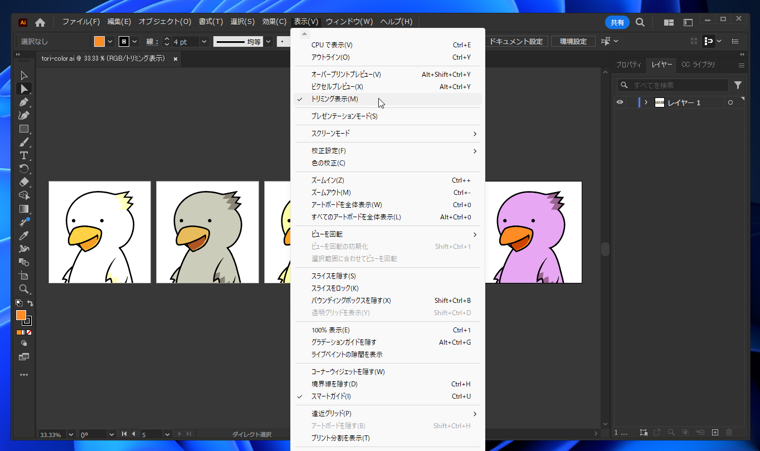Click the 共有 share button
Viewport: 760px width, 451px height.
click(617, 22)
